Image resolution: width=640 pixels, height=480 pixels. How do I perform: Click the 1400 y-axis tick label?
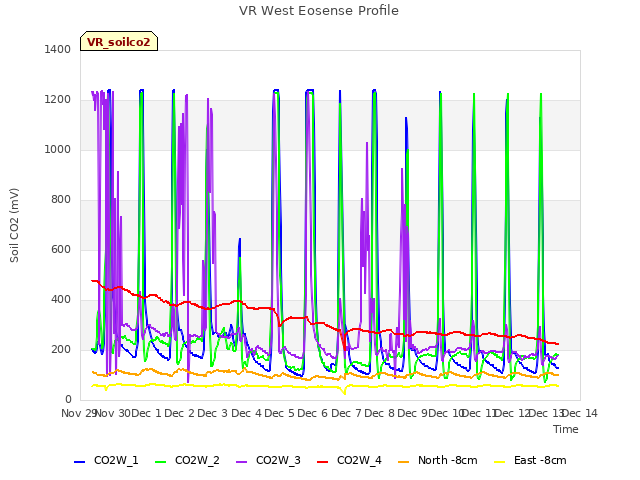58,49
